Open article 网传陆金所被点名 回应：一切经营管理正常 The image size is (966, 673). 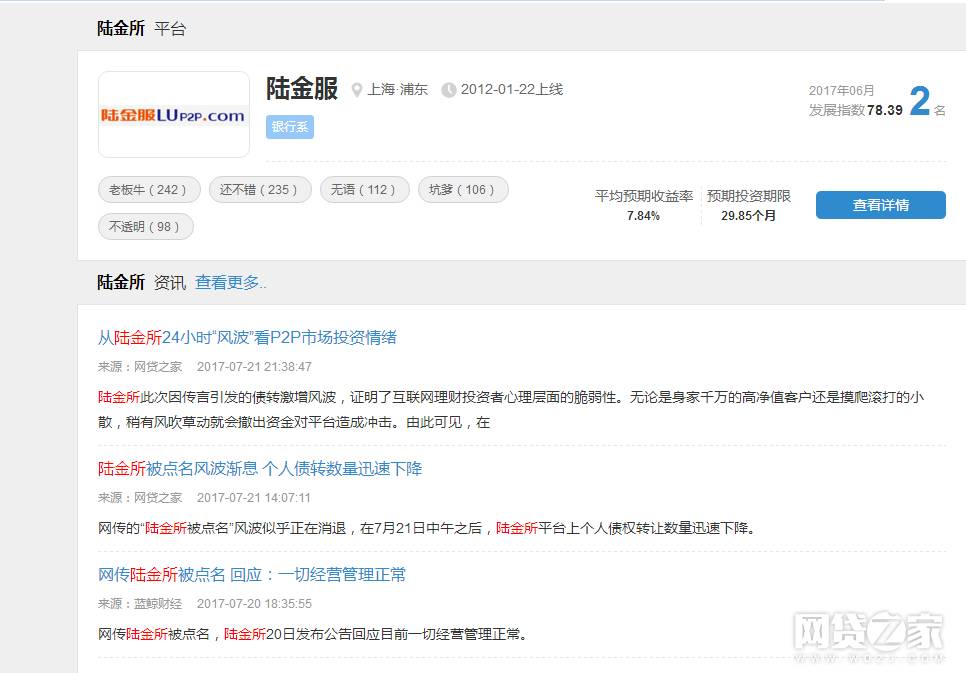(x=252, y=575)
